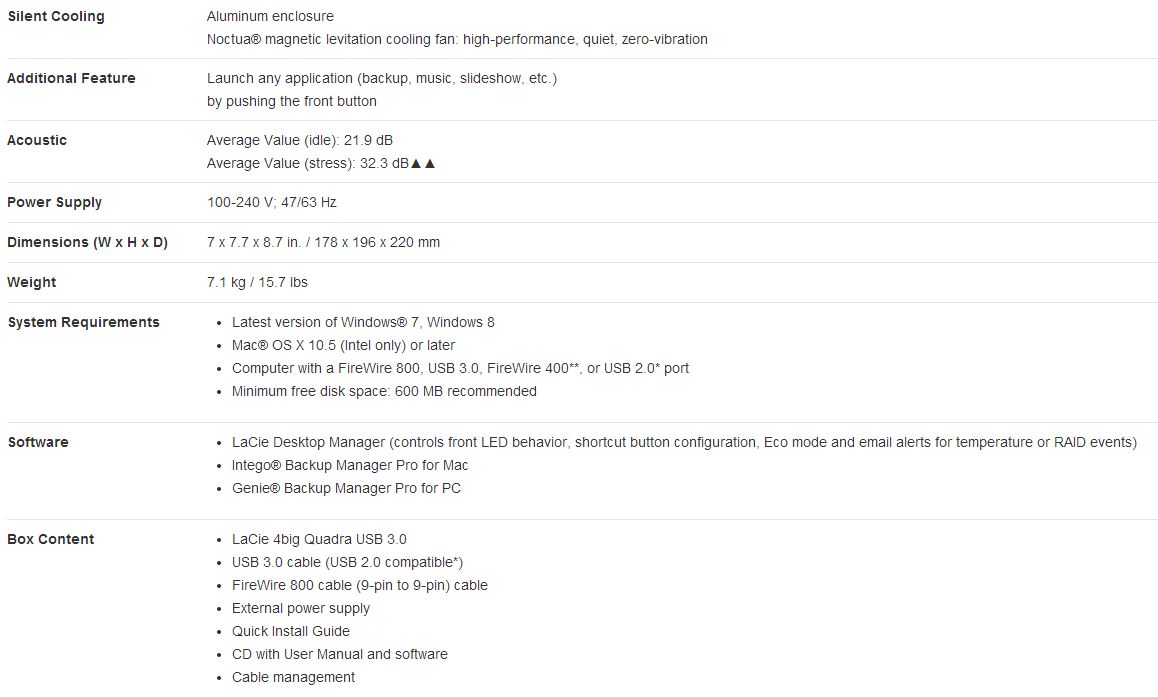1158x697 pixels.
Task: Select the dimensions value in millimeters
Action: pos(377,242)
